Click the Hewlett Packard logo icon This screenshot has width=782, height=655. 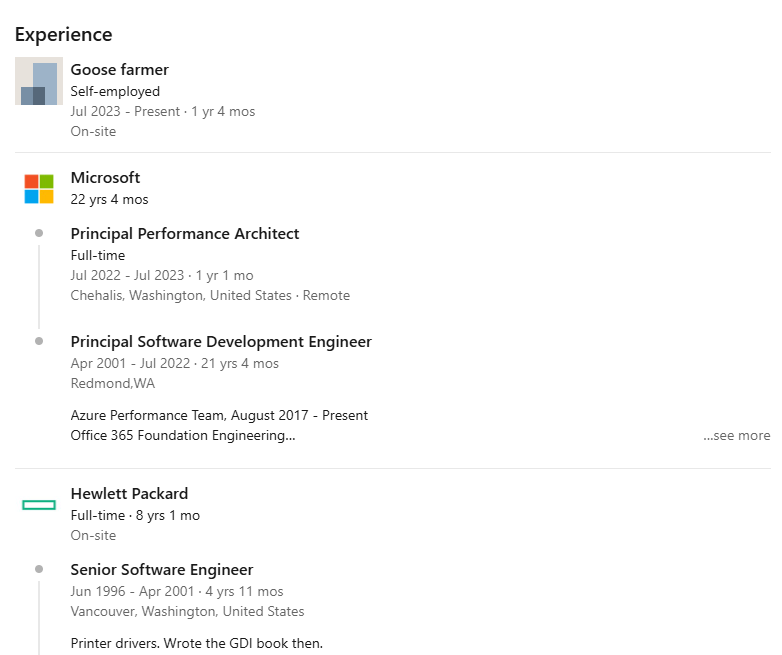click(39, 505)
